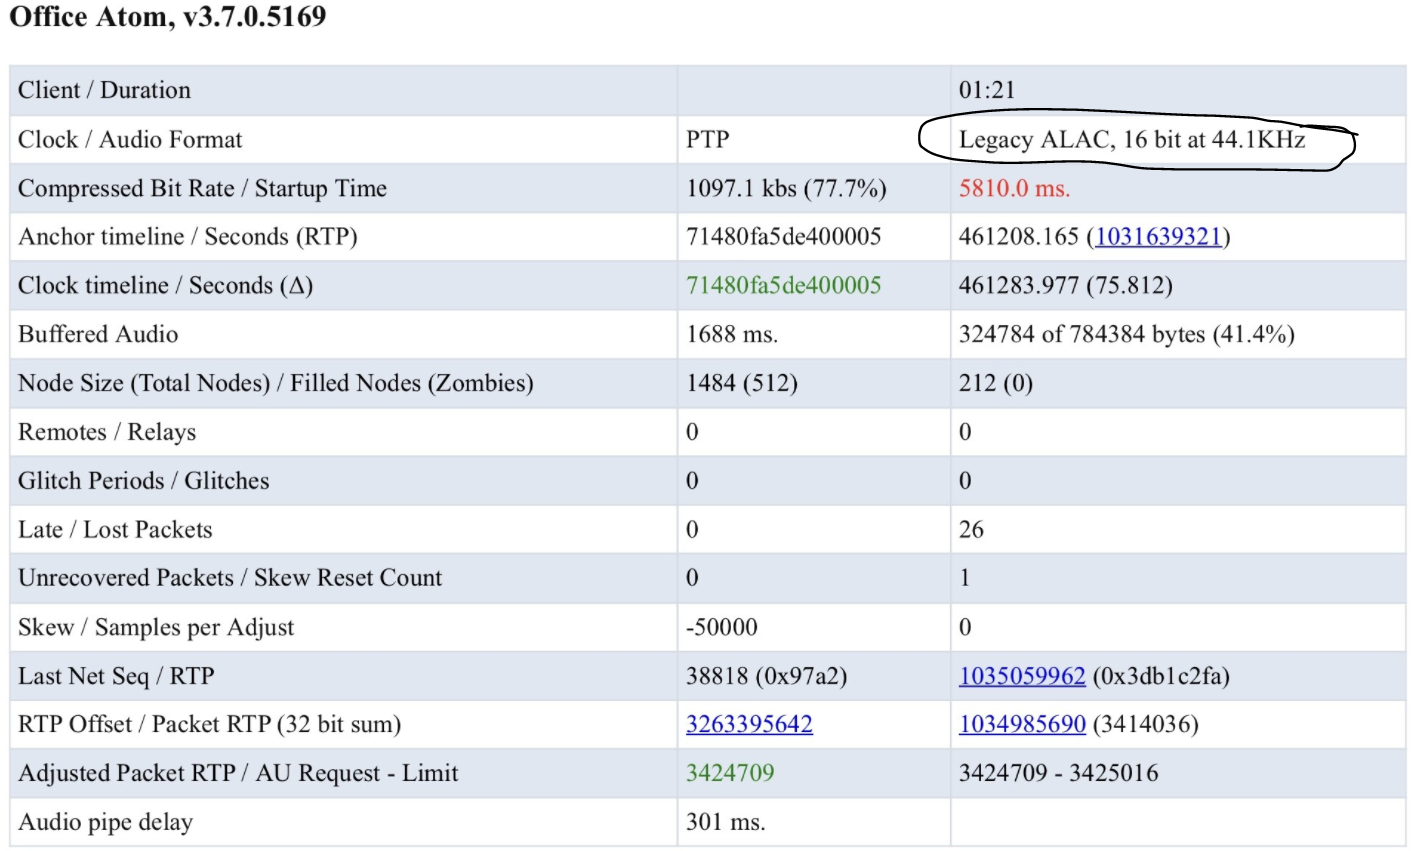This screenshot has height=851, width=1413.
Task: Click the 'Audio pipe delay' row label
Action: (105, 822)
